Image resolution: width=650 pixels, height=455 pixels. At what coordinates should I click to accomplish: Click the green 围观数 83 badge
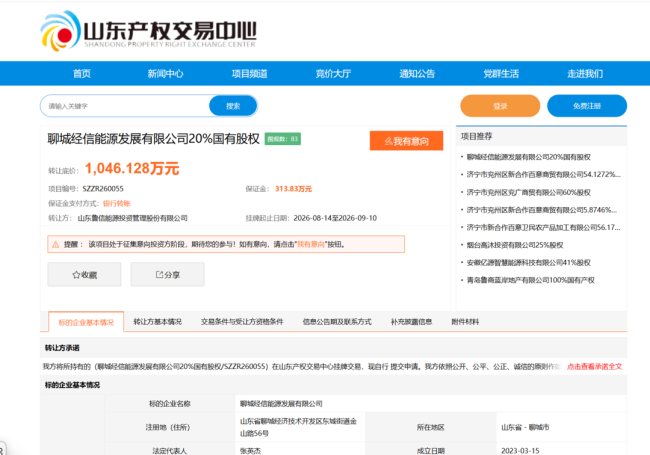click(283, 139)
